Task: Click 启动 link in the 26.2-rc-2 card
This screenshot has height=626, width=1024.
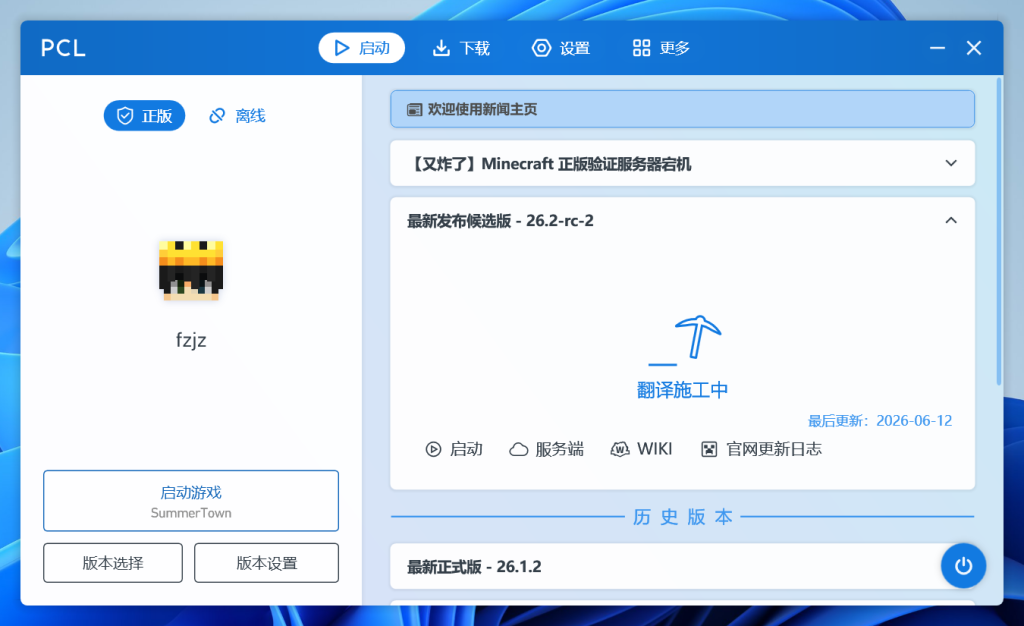Action: 454,449
